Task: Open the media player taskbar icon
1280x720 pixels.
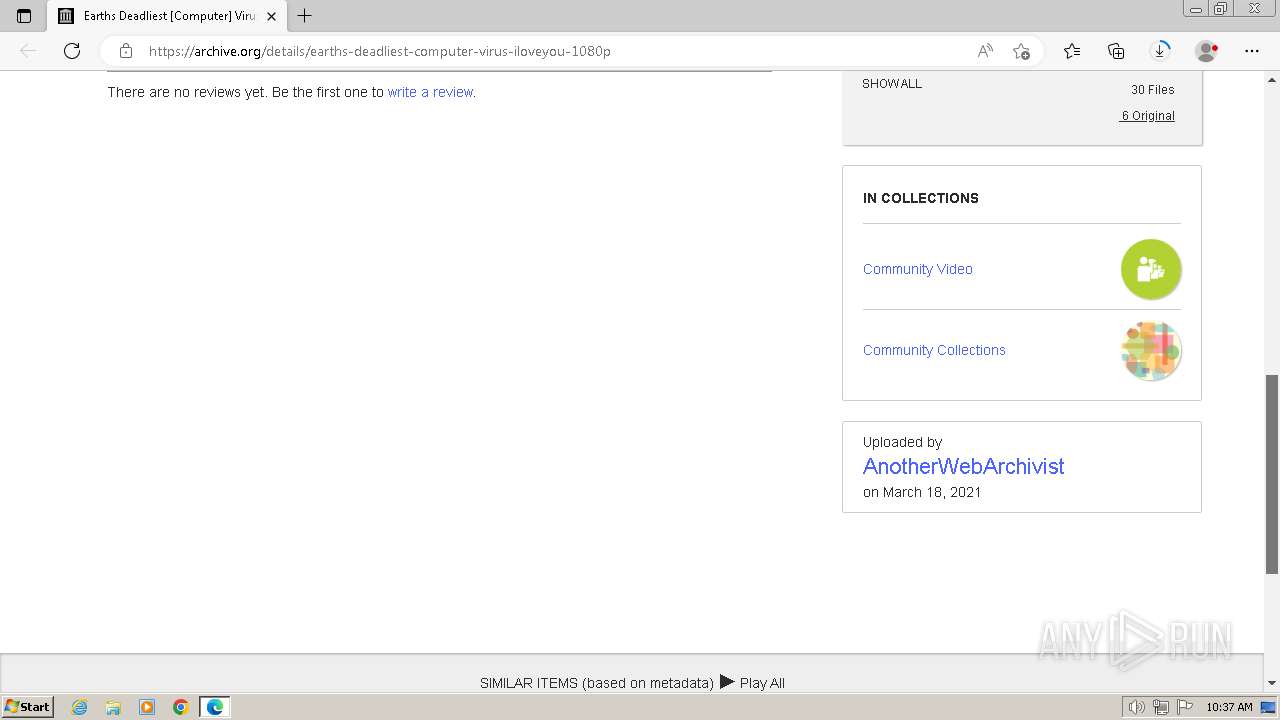Action: click(x=147, y=707)
